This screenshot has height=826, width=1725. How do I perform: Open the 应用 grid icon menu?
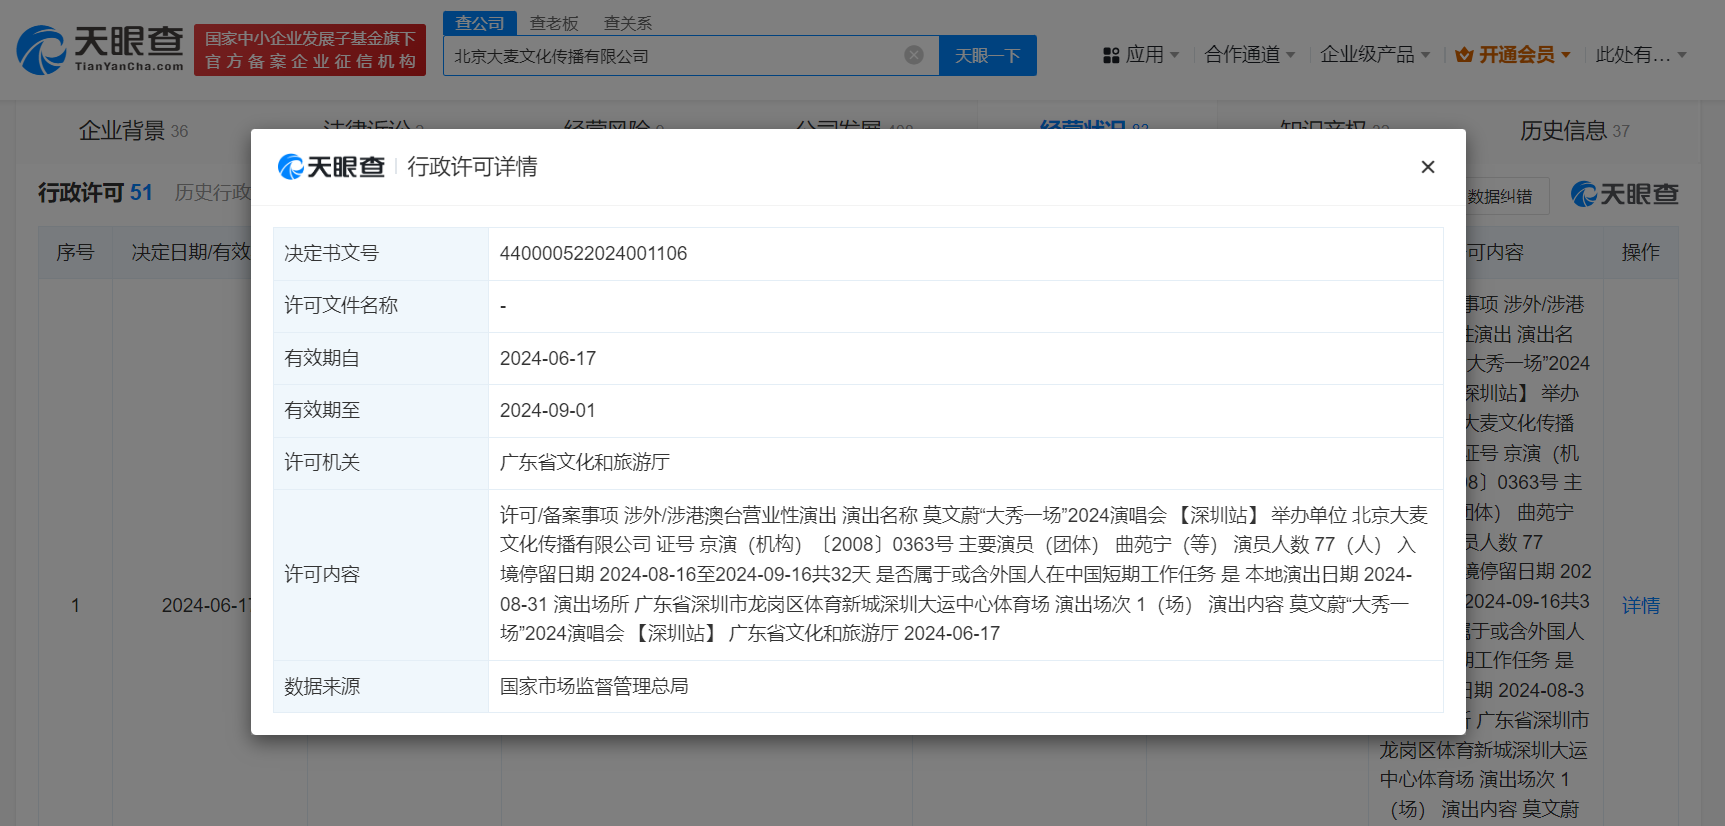(1111, 56)
